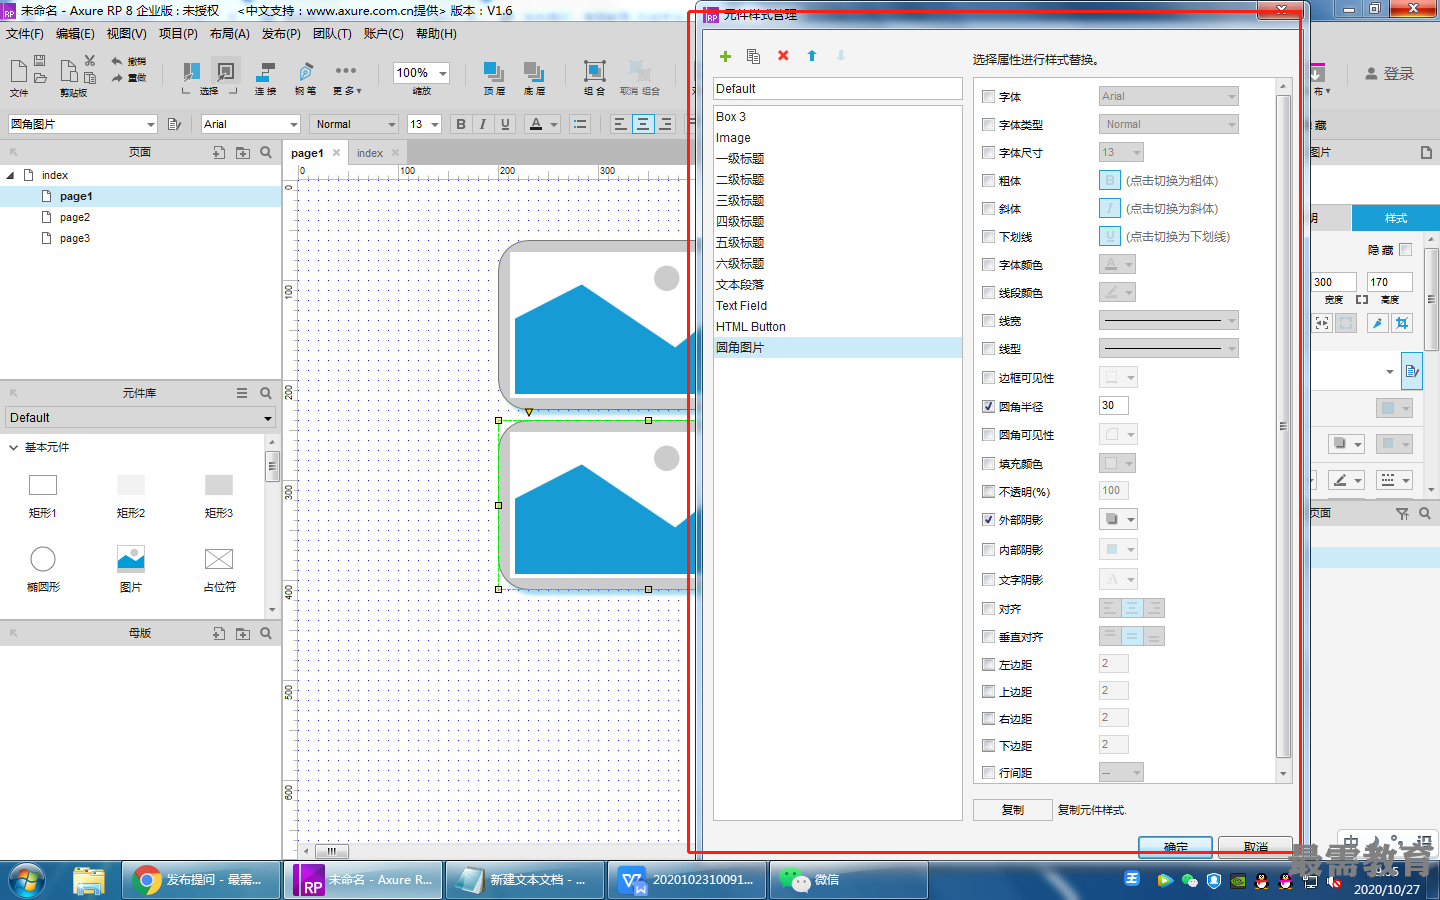Click the corner radius 30 field
Screen dimensions: 1440x900
[x=1114, y=406]
